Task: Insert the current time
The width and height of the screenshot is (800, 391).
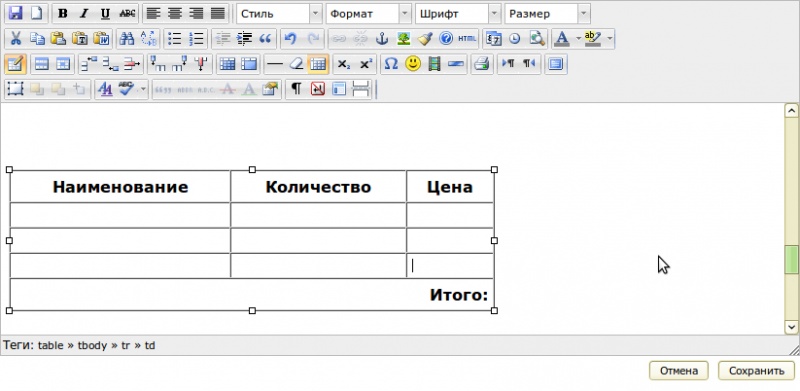Action: coord(515,39)
